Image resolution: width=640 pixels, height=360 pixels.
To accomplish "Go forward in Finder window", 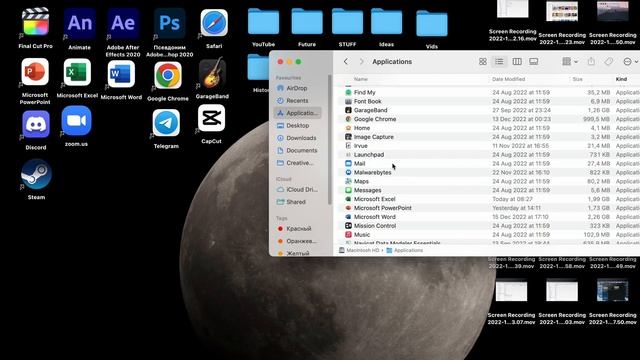I will [361, 62].
